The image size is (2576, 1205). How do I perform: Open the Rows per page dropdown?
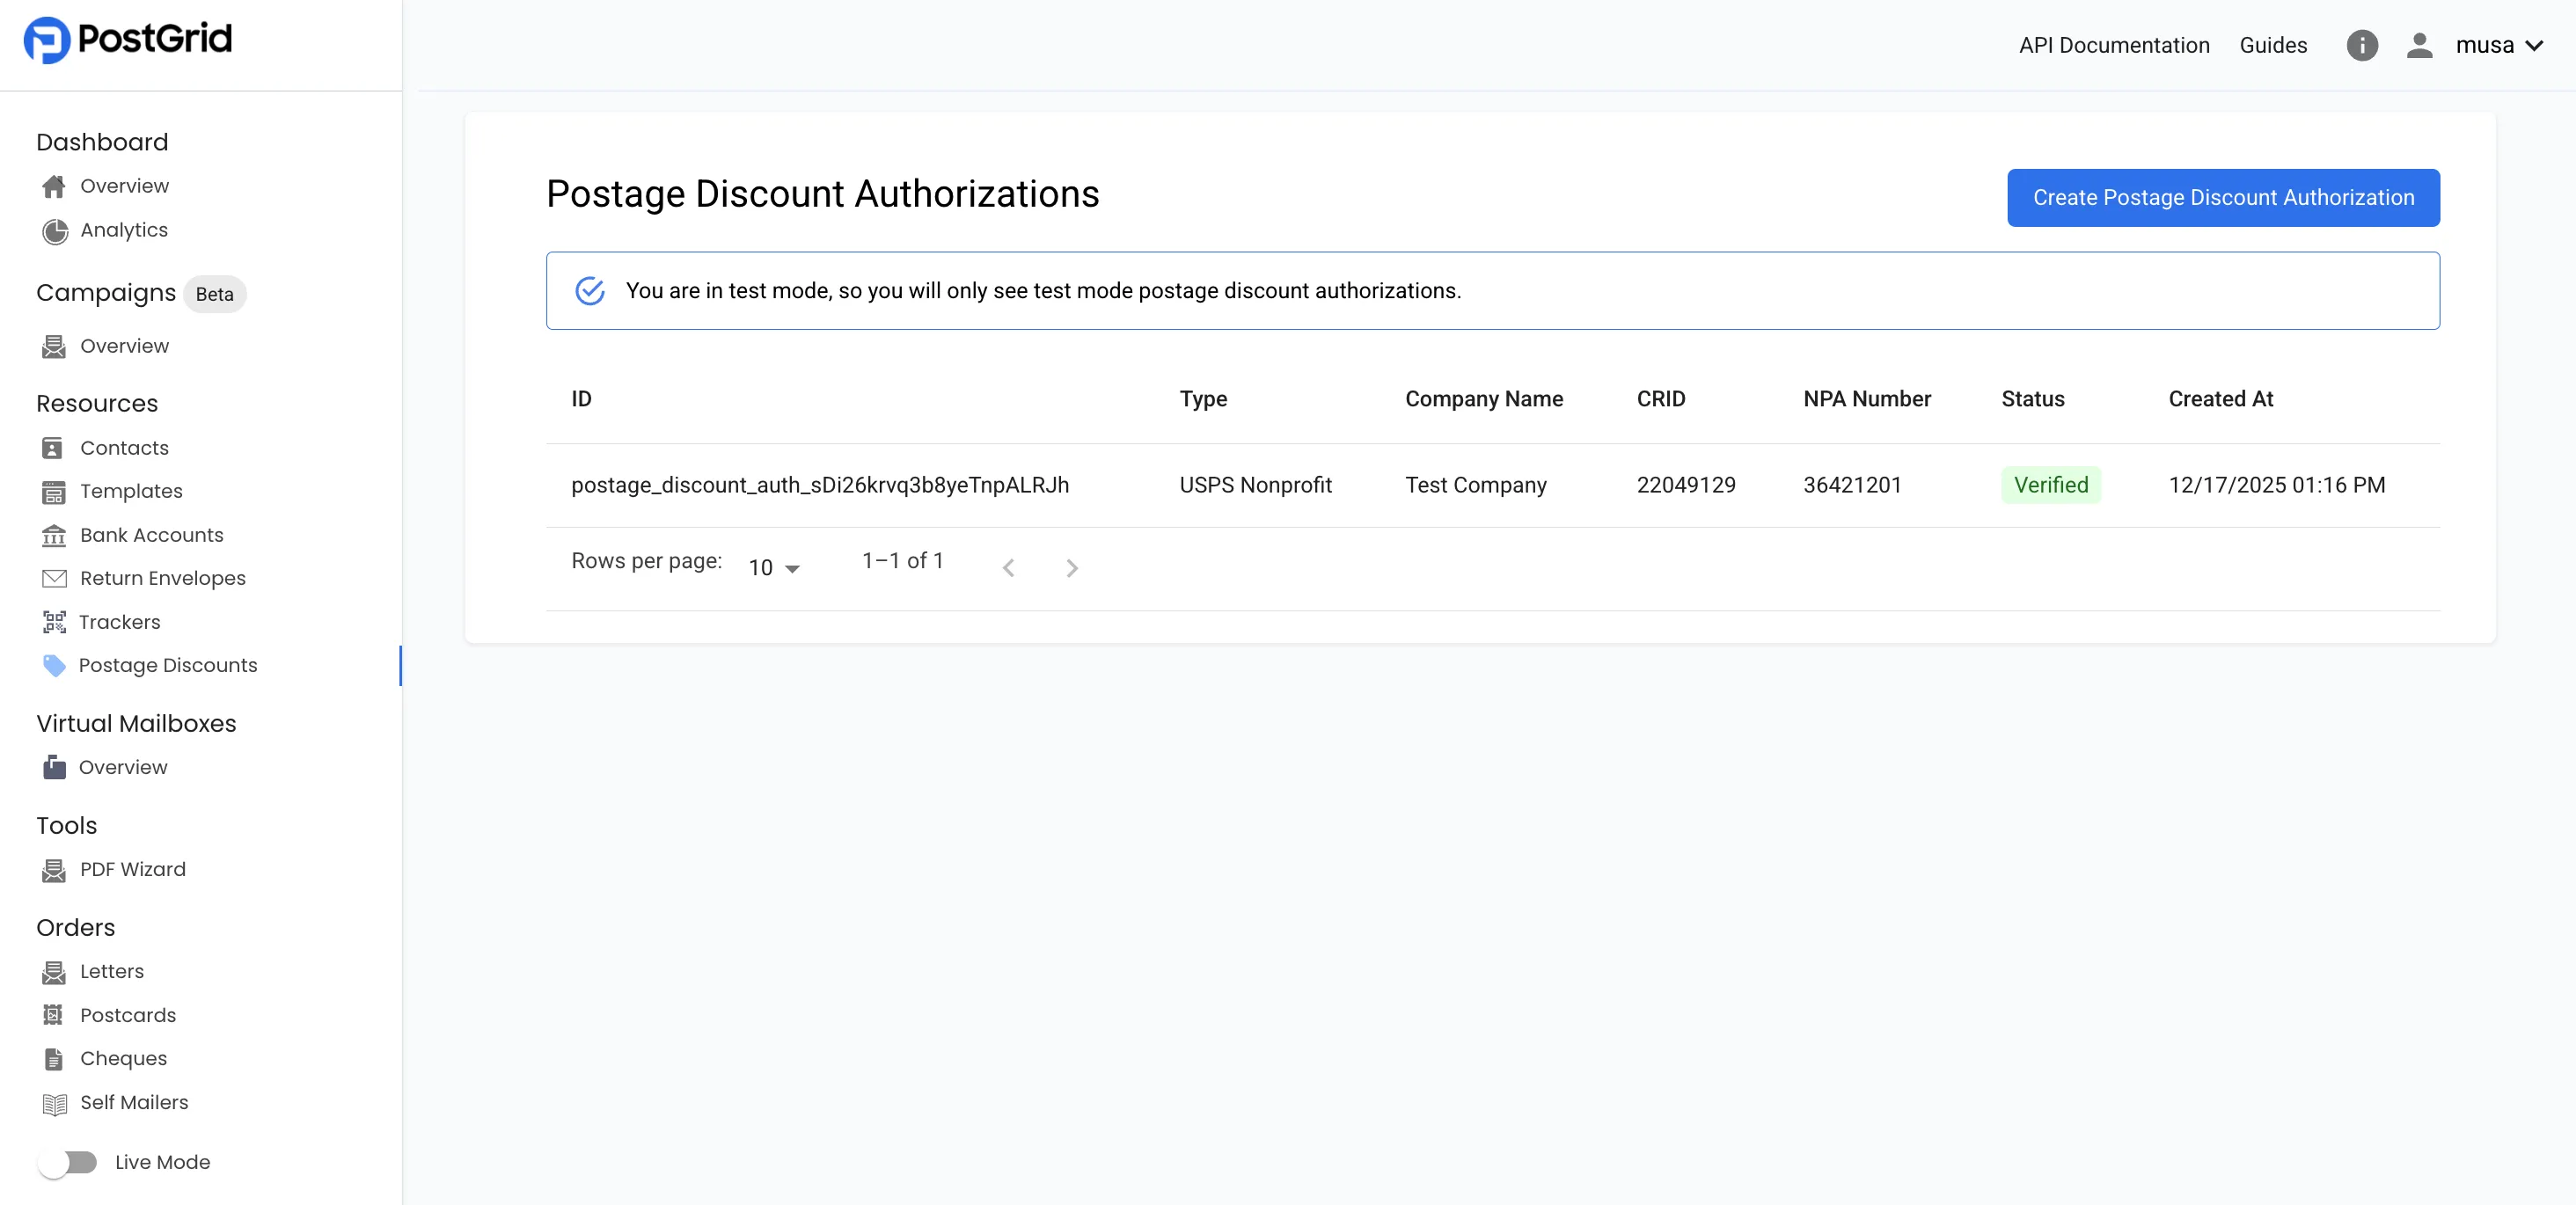click(772, 566)
